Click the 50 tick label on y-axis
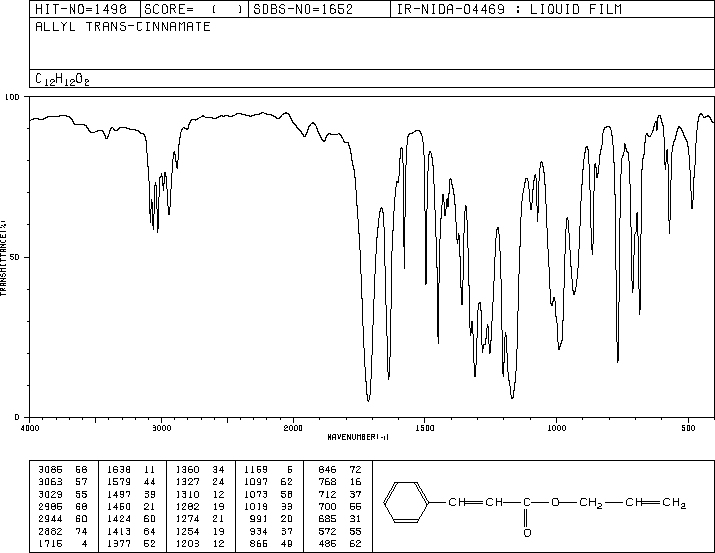Viewport: 715px width, 553px height. 15,257
